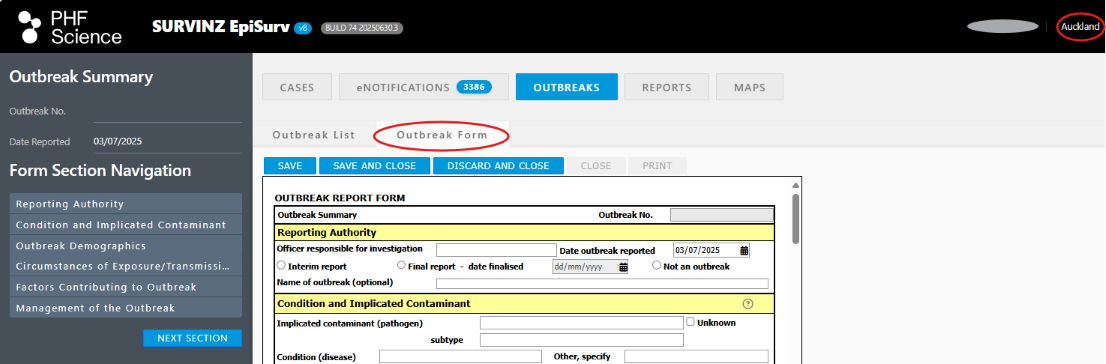Click scrollbar up arrow of the form
This screenshot has height=364, width=1106.
coord(796,186)
